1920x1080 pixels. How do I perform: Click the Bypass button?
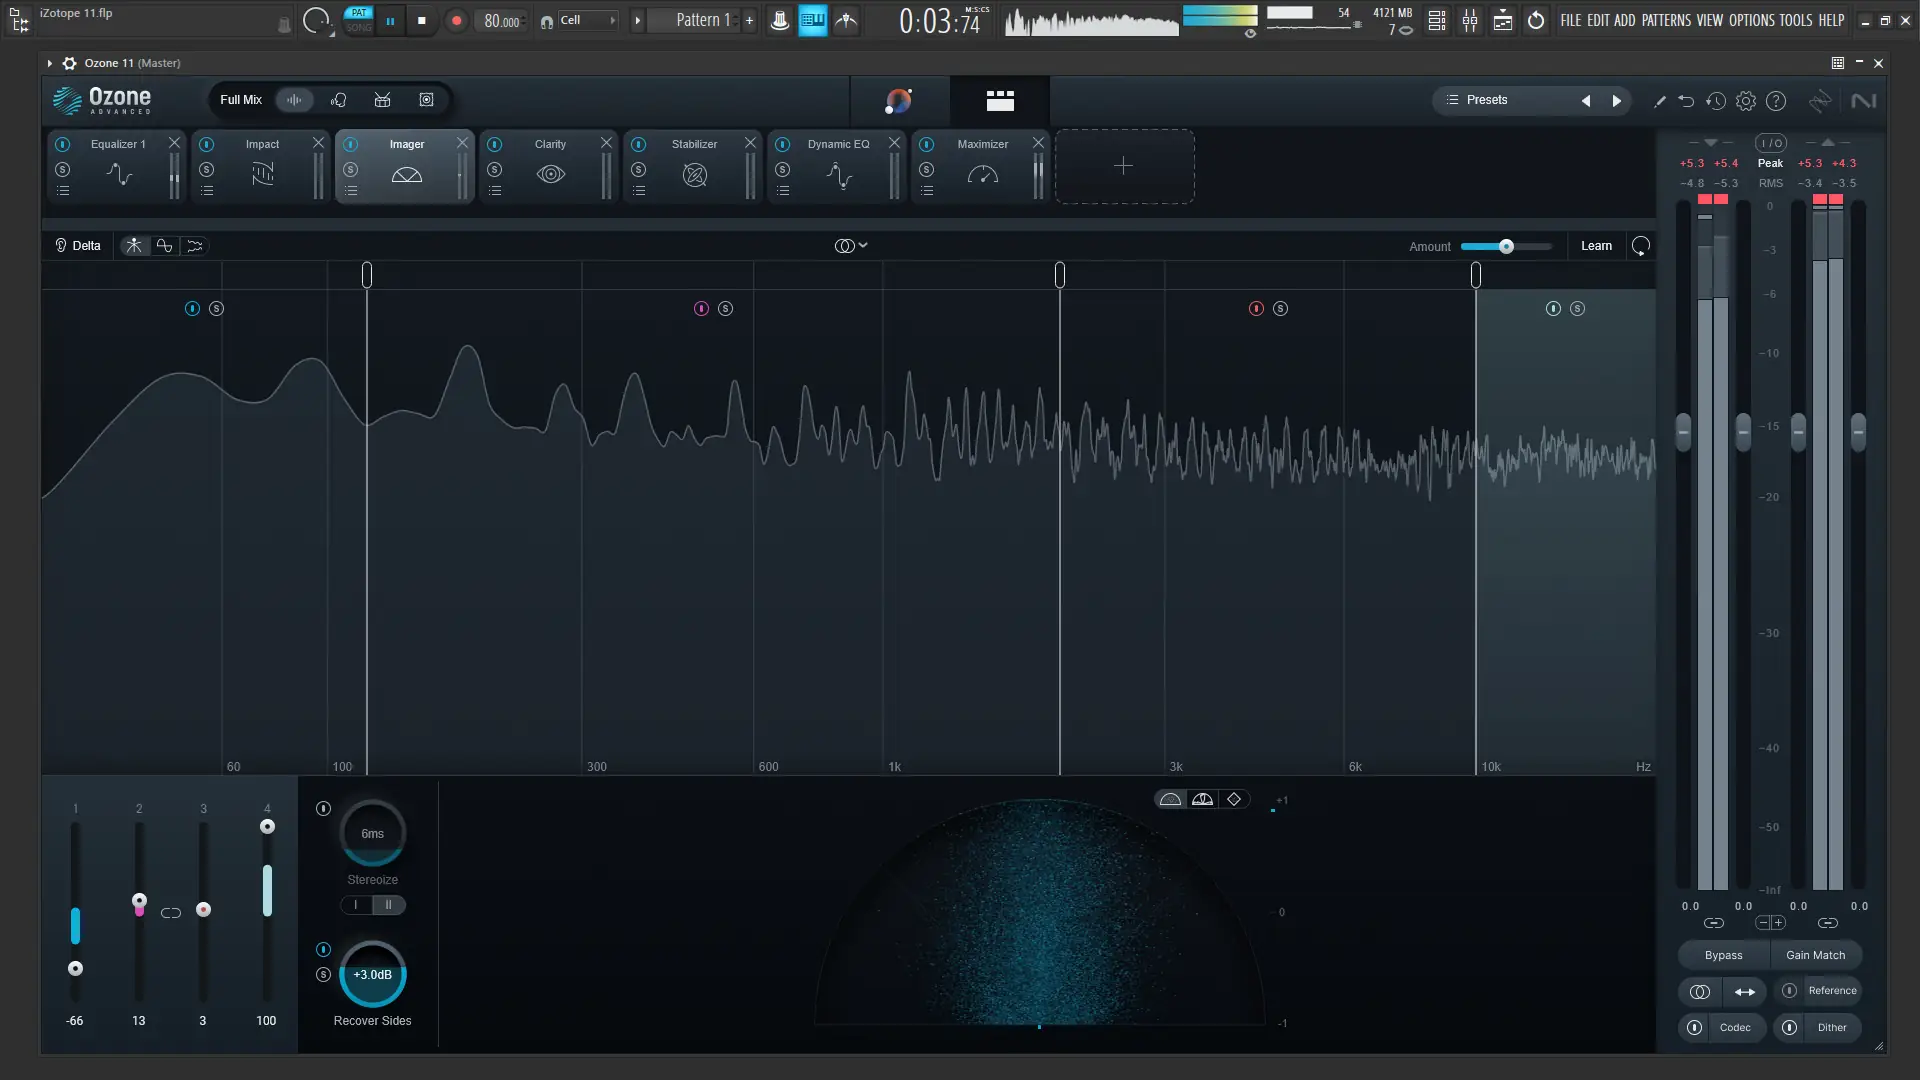(x=1723, y=955)
